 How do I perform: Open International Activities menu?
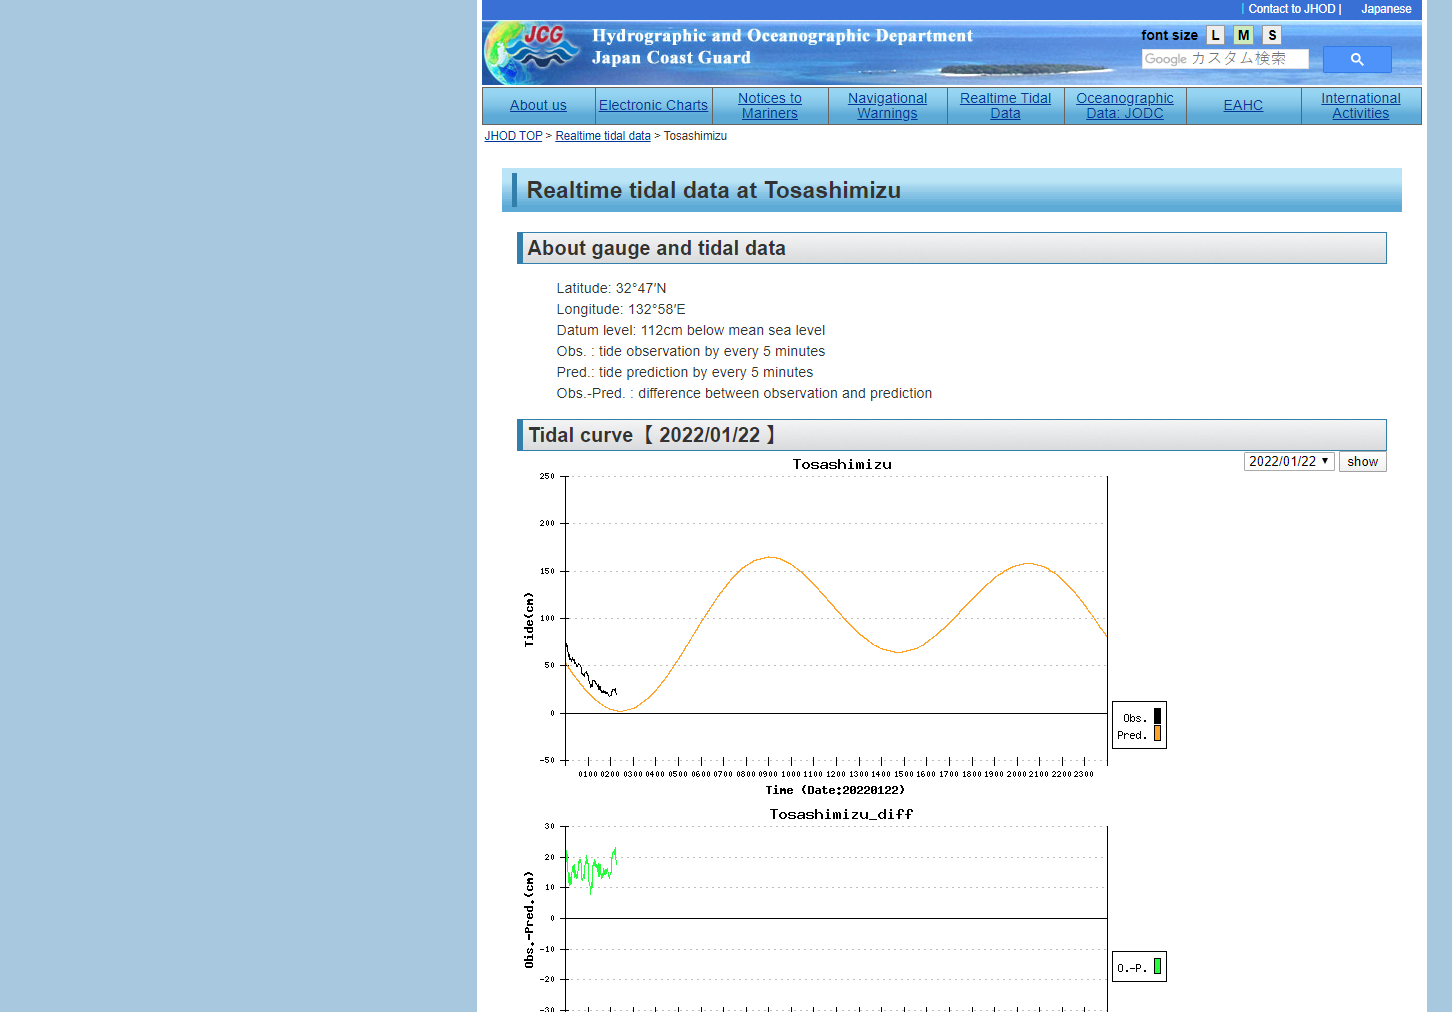(x=1360, y=106)
